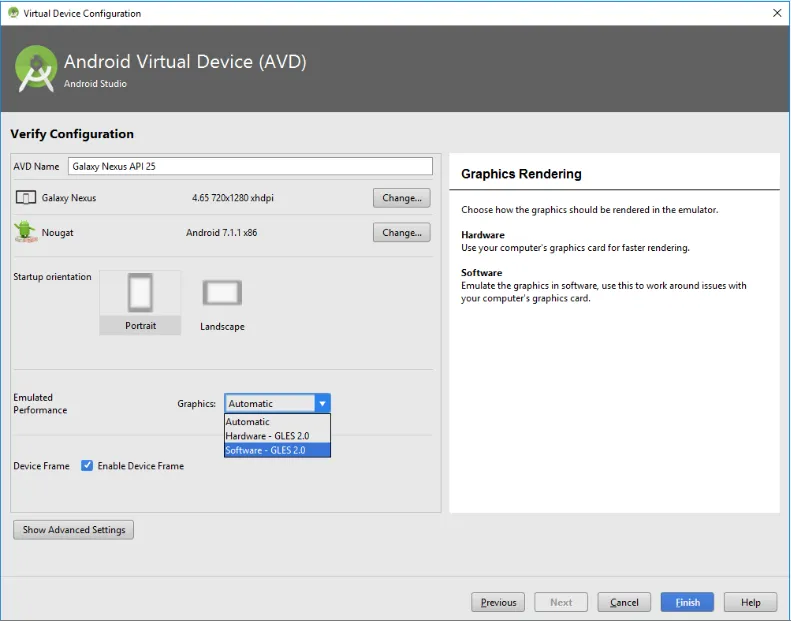This screenshot has height=621, width=791.
Task: Click the 'Verify Configuration' heading
Action: click(x=72, y=134)
